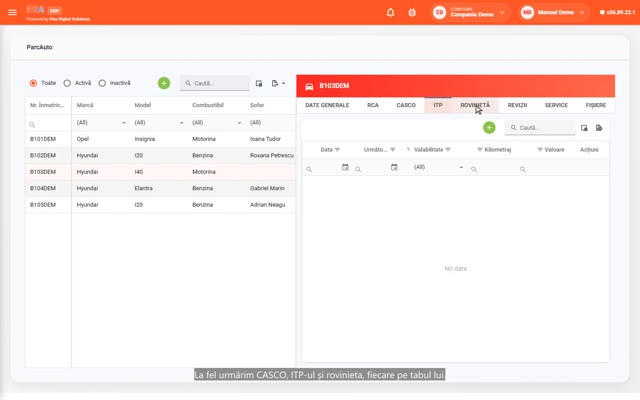Image resolution: width=640 pixels, height=400 pixels.
Task: Sort by the Nr. Înmatric... column header
Action: [x=47, y=105]
